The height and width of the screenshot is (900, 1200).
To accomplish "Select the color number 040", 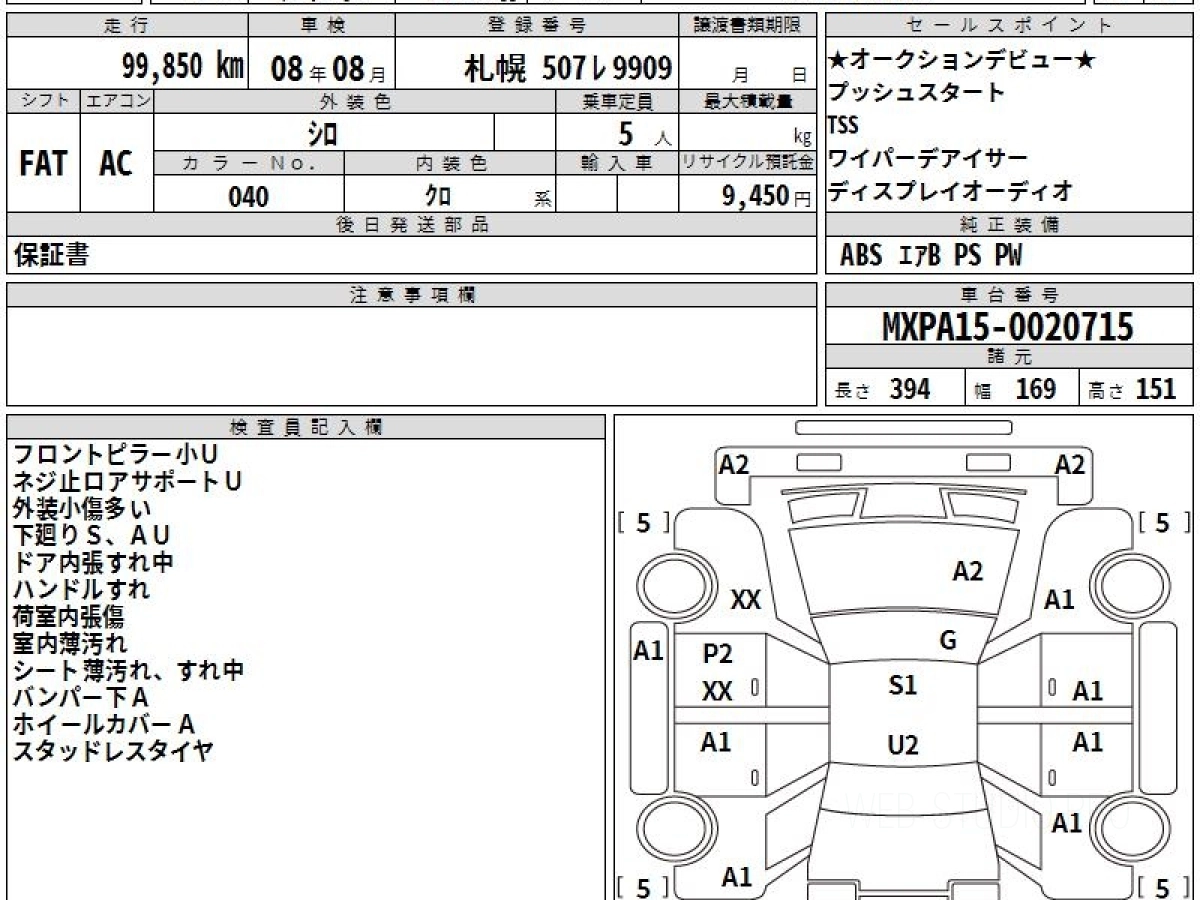I will 248,197.
